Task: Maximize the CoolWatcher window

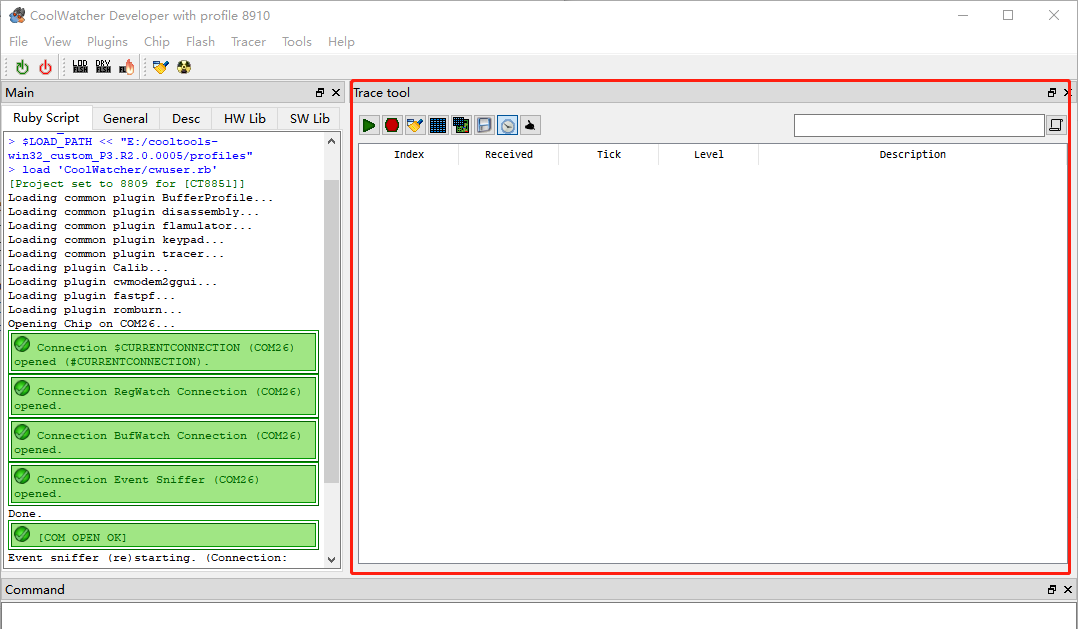Action: 1008,15
